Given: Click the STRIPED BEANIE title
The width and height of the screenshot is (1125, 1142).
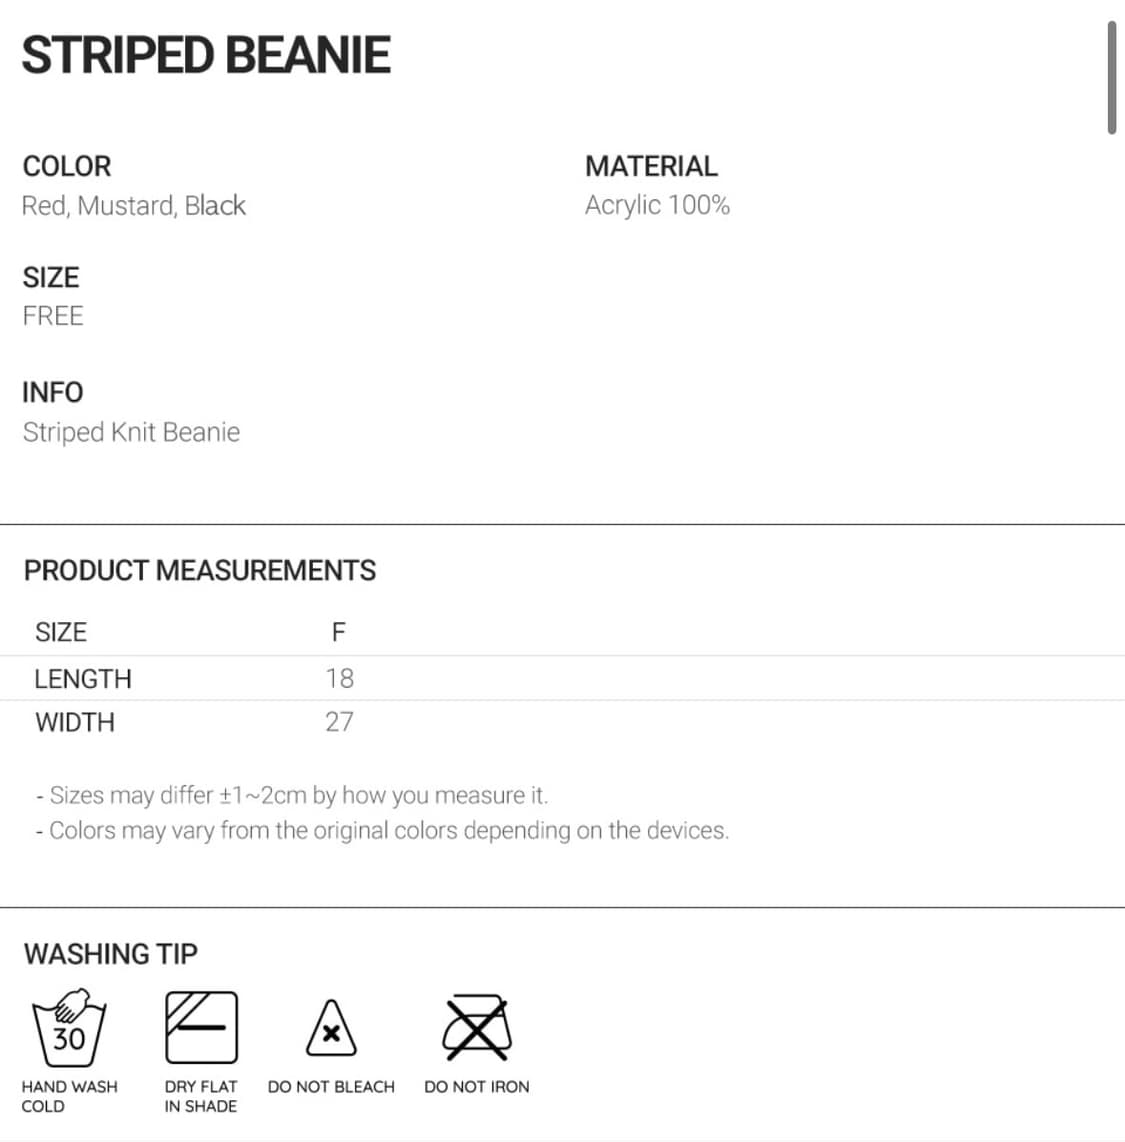Looking at the screenshot, I should point(206,55).
